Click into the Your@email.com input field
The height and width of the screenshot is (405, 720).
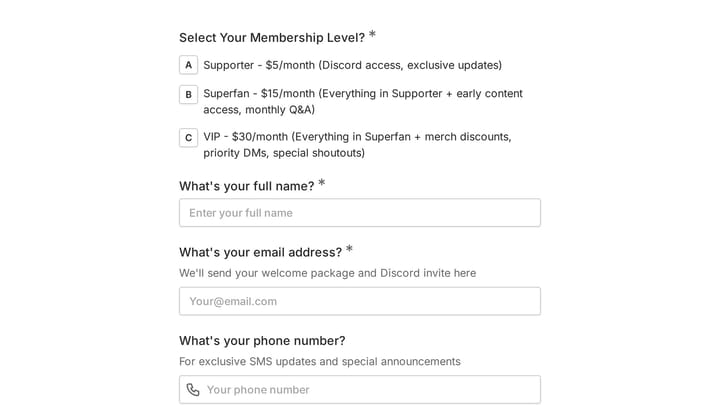pos(360,301)
